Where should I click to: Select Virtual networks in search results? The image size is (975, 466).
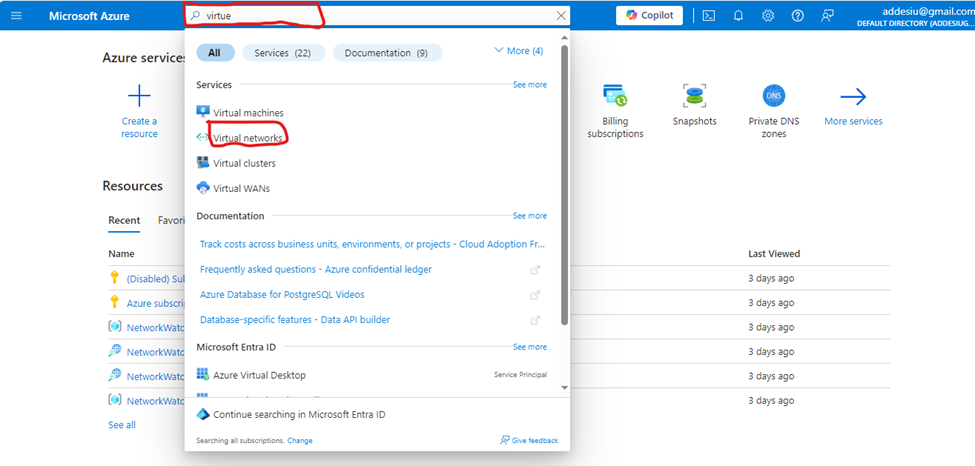coord(247,137)
